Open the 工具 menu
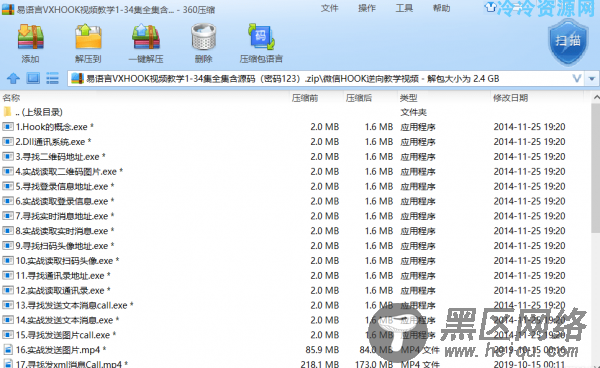The image size is (600, 368). click(x=404, y=8)
